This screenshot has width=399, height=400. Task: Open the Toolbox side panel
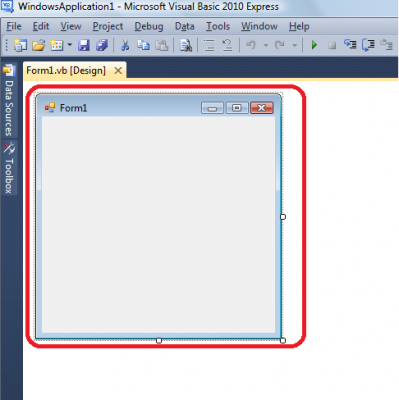9,168
